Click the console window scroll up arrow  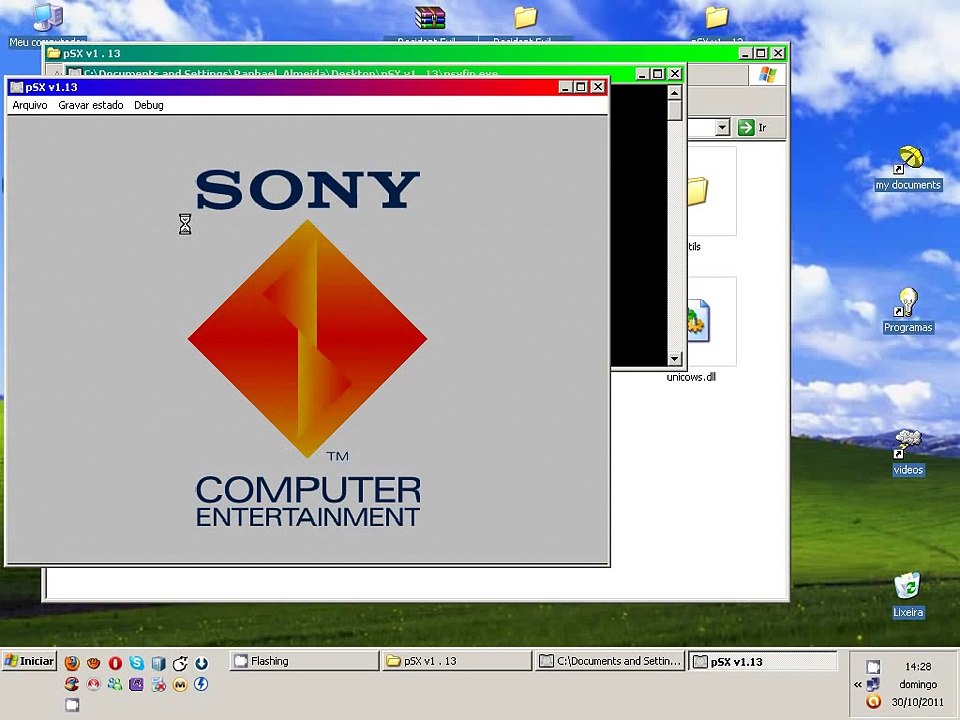click(675, 93)
